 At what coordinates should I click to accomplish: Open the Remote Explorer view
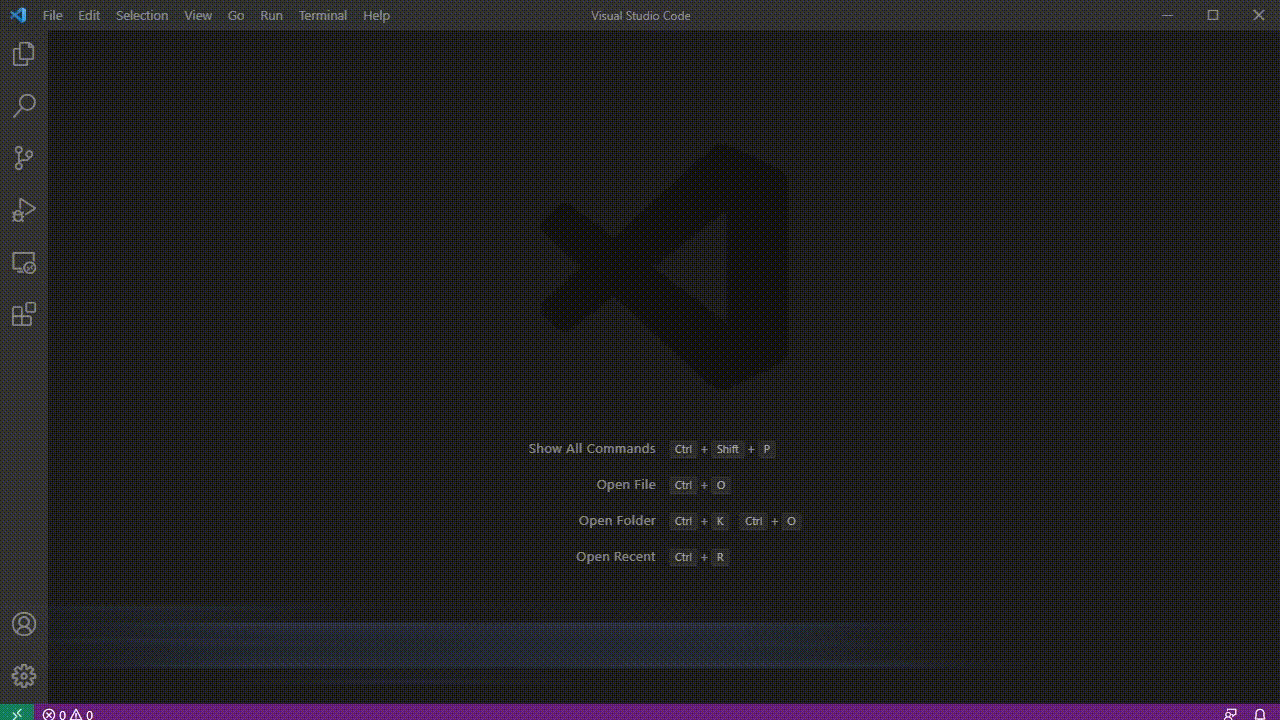[22, 262]
